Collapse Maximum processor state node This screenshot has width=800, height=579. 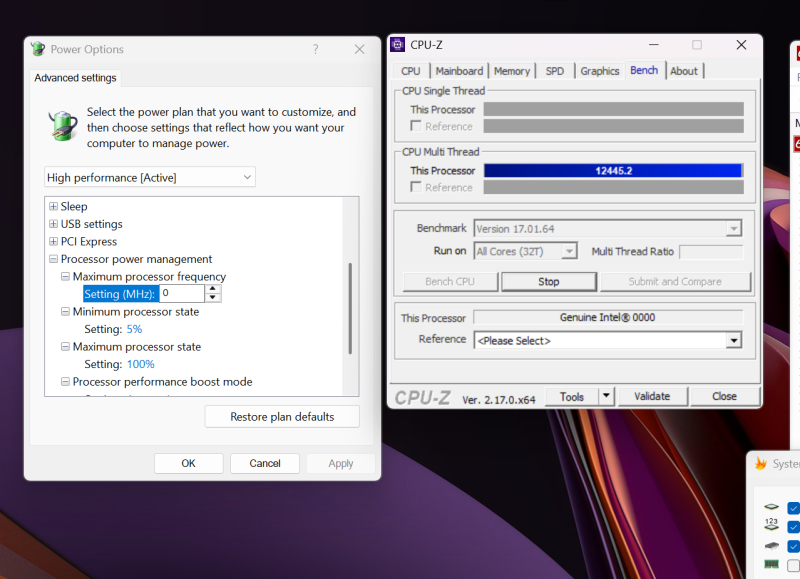pyautogui.click(x=65, y=346)
